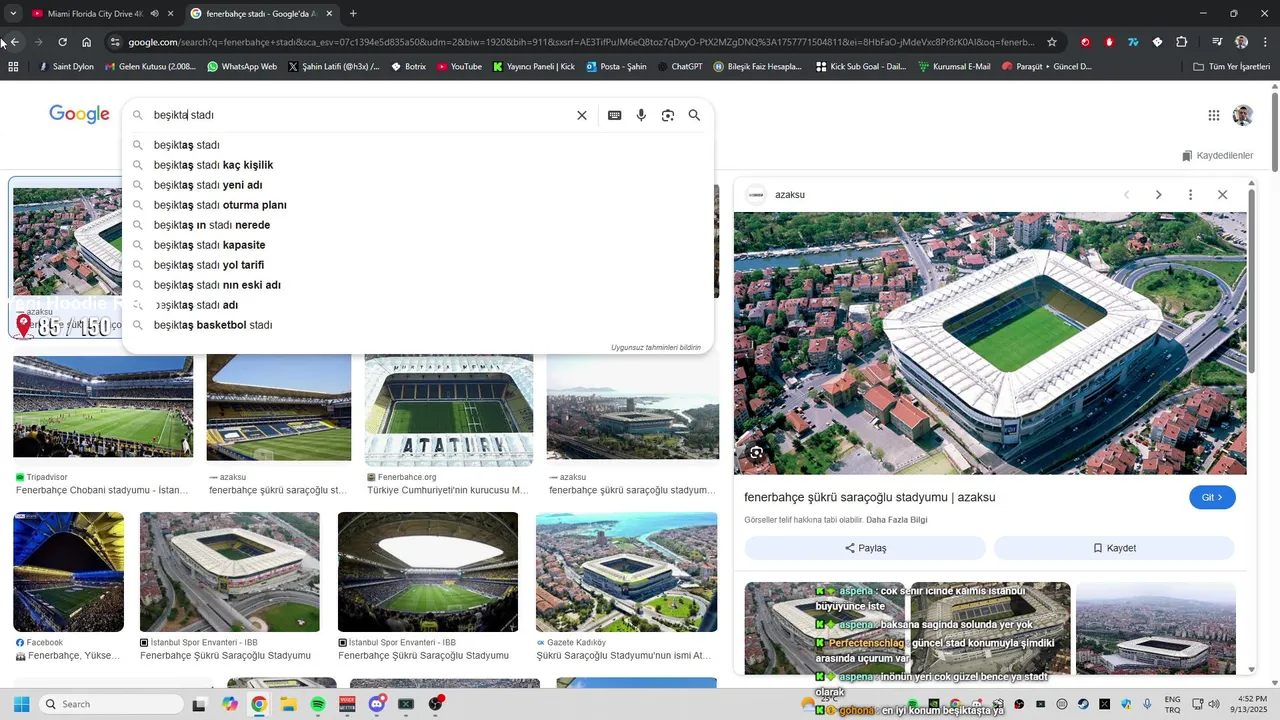Click the Lens icon on preview image
The width and height of the screenshot is (1280, 720).
pyautogui.click(x=756, y=453)
